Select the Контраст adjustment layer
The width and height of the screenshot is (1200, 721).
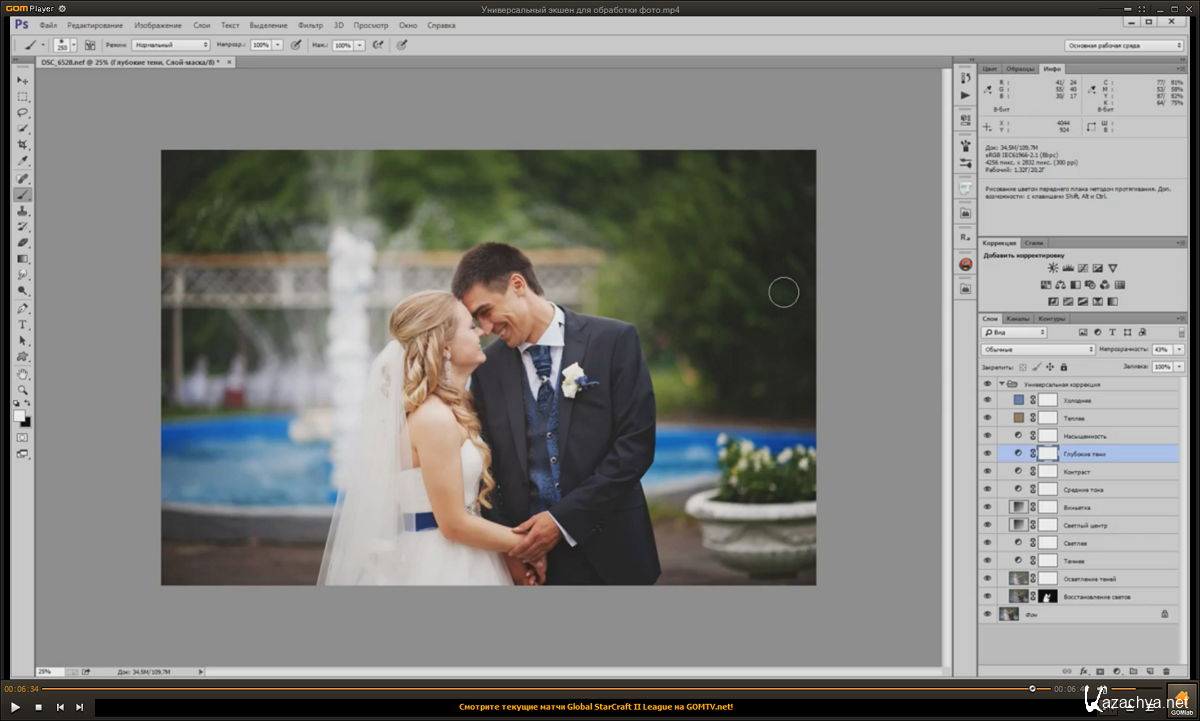[1078, 471]
